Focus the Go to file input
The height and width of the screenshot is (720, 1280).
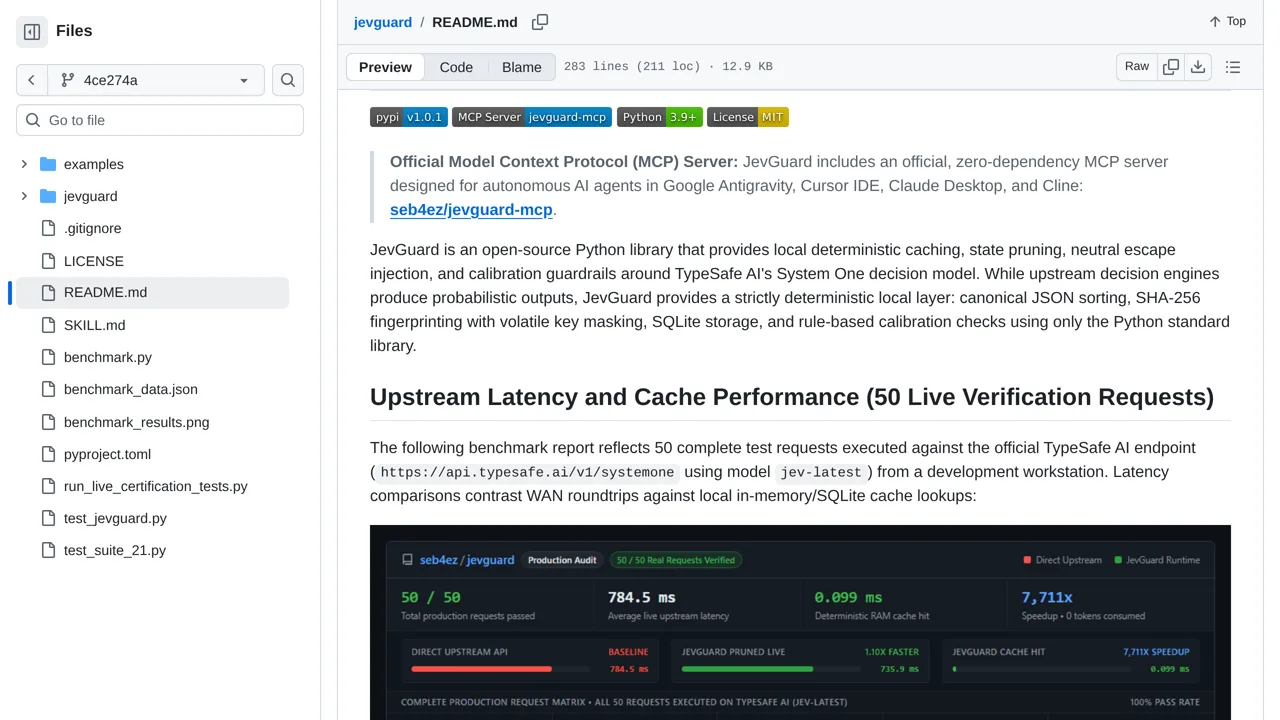pos(160,120)
